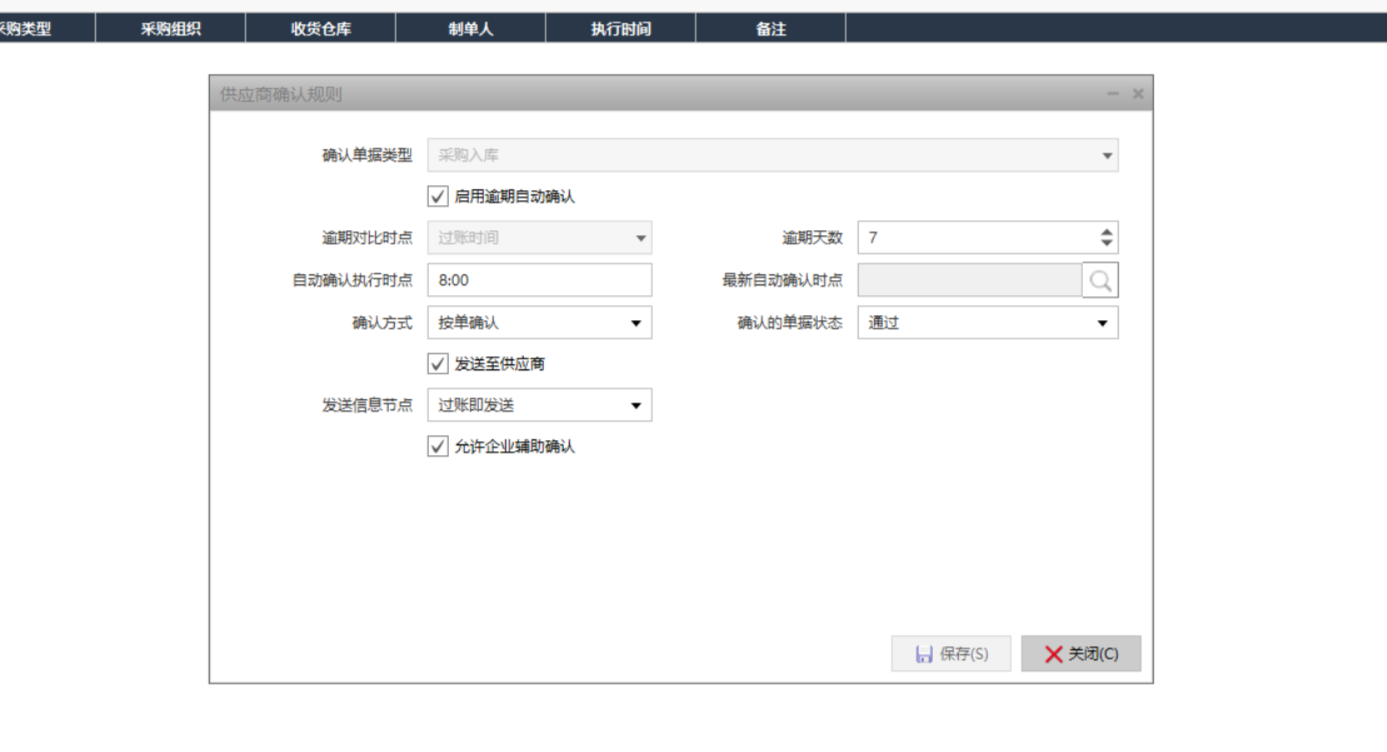Open the 逾期对比时点 dropdown
The image size is (1387, 752).
click(641, 239)
